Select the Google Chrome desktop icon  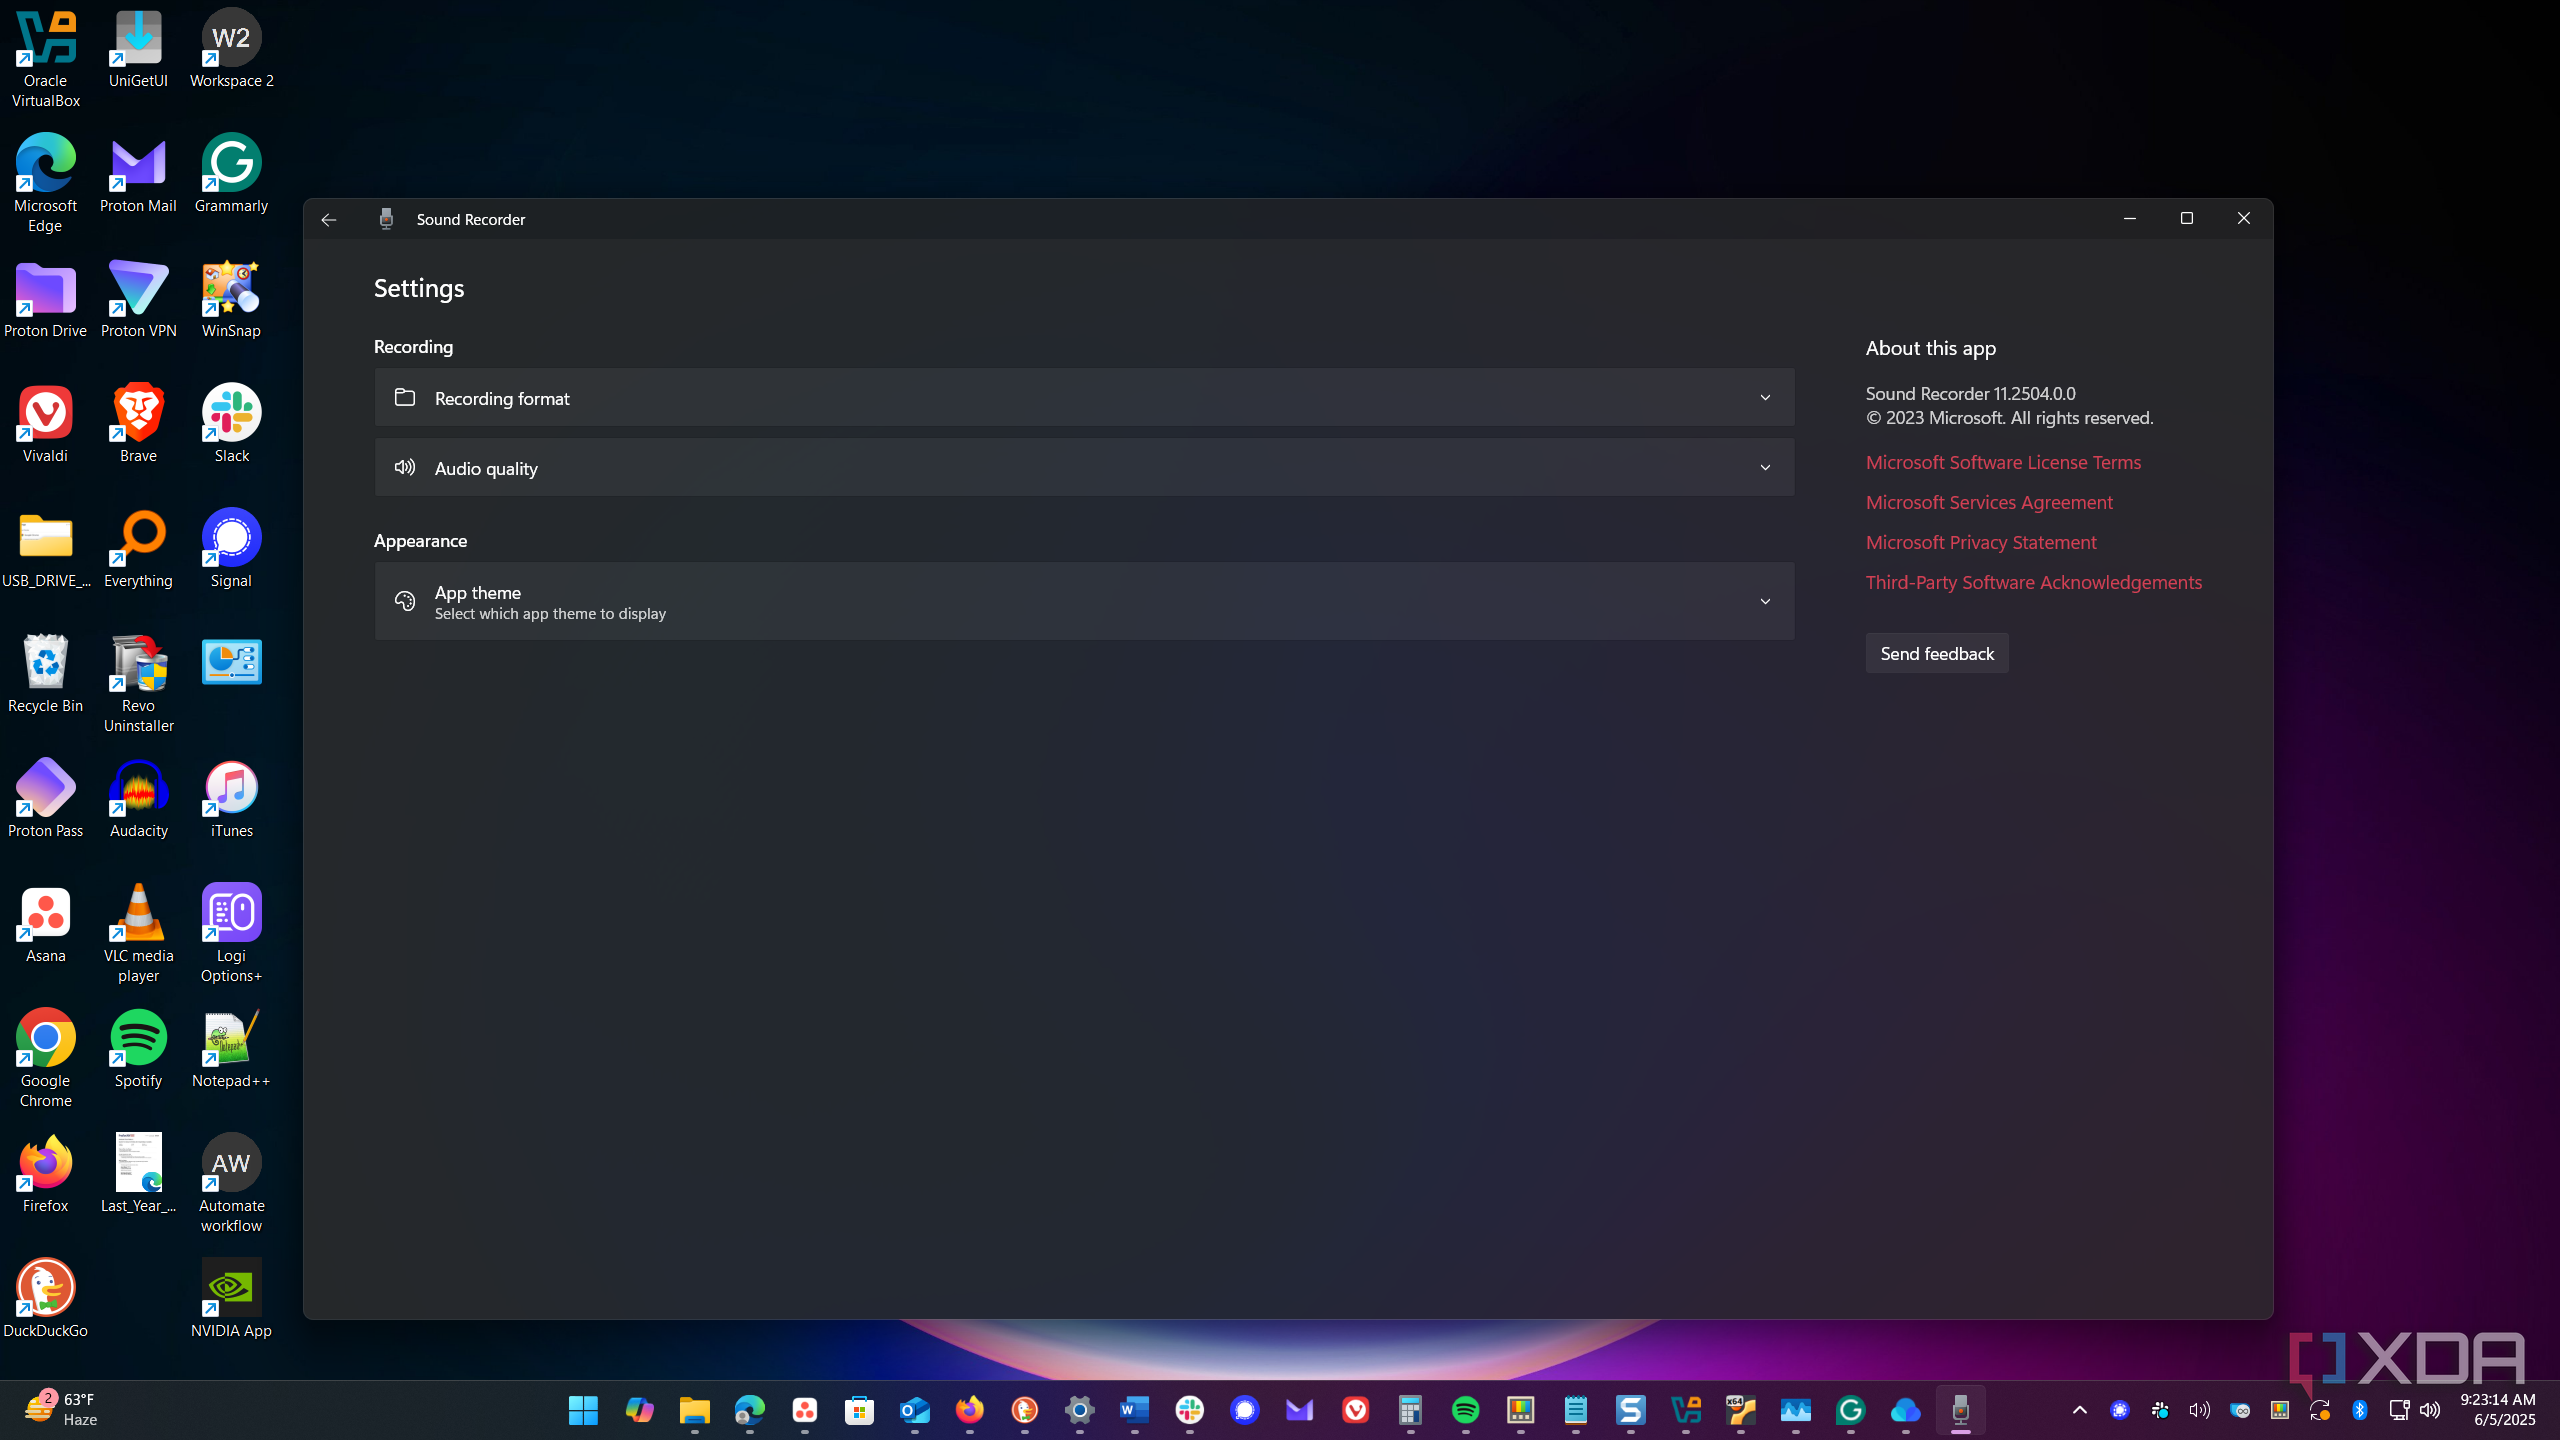[45, 1058]
